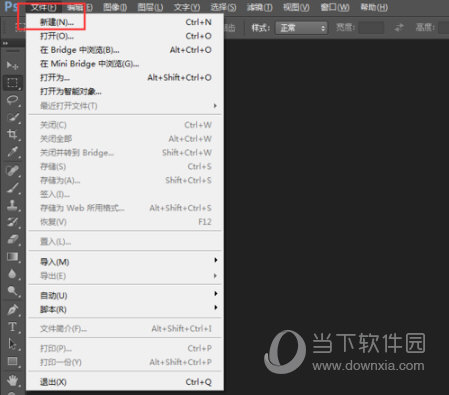This screenshot has height=395, width=449.
Task: Choose 新建(N)... from File menu
Action: [x=125, y=22]
